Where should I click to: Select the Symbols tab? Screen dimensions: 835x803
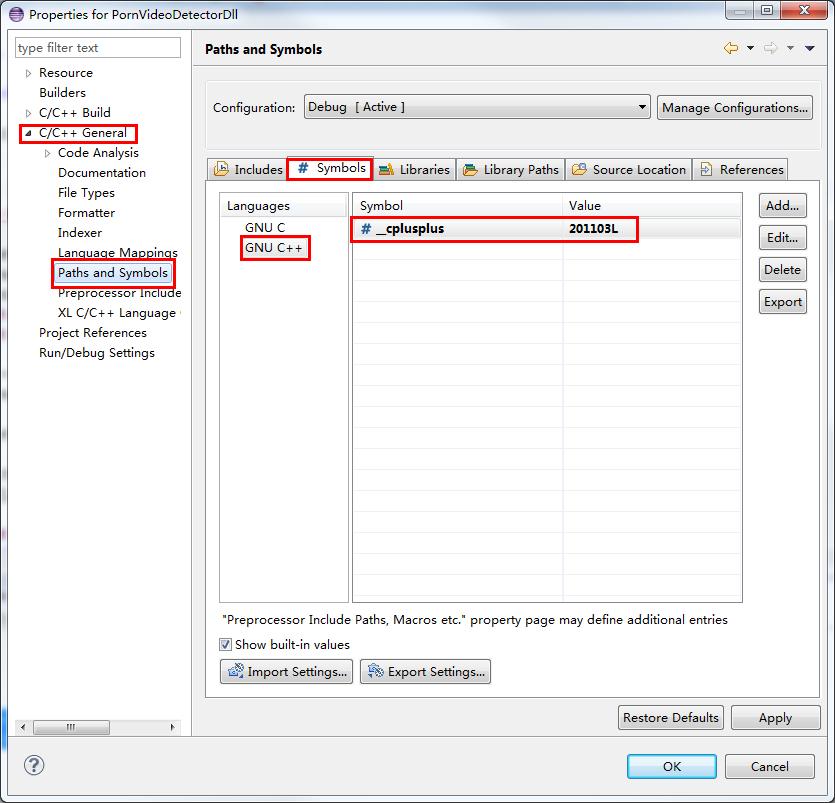click(x=330, y=168)
